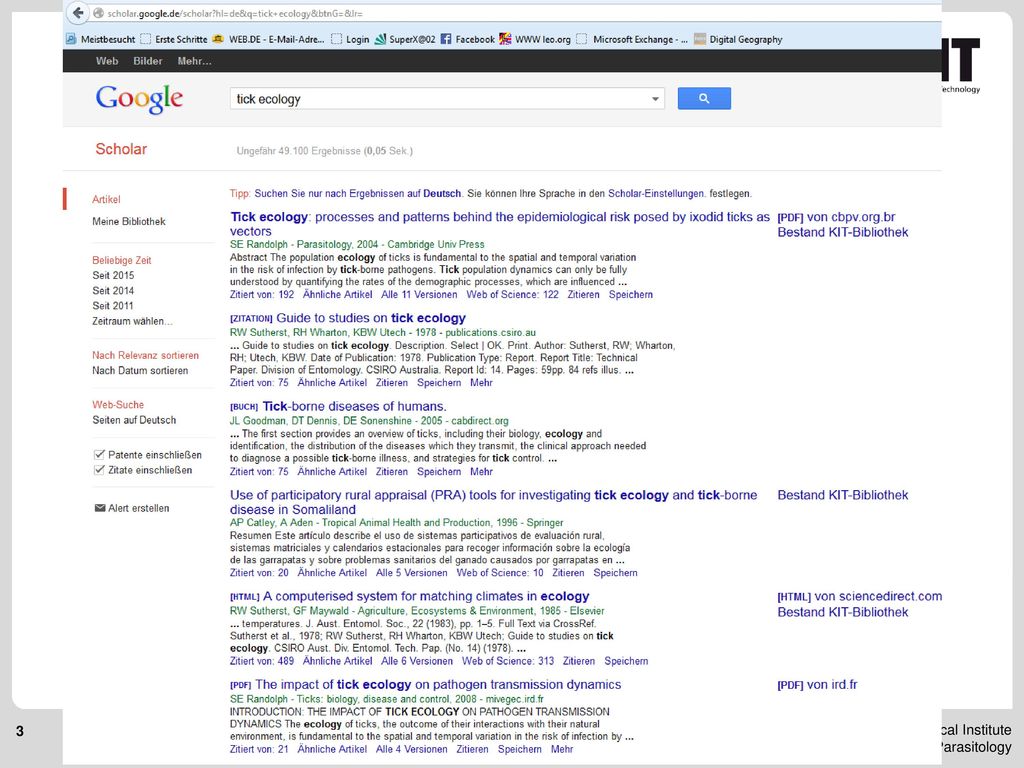Open the Digital Geography bookmark
This screenshot has width=1024, height=768.
738,39
